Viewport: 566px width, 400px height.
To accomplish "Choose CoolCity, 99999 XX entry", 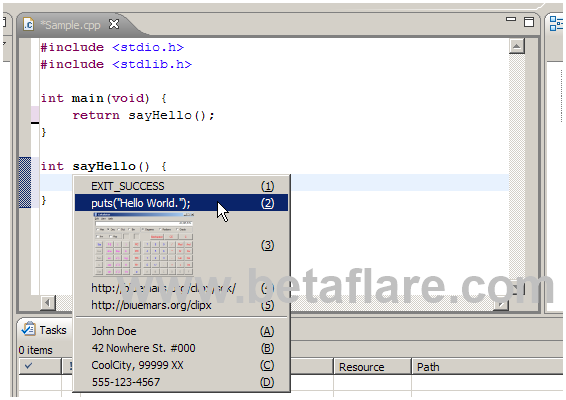I will coord(182,365).
